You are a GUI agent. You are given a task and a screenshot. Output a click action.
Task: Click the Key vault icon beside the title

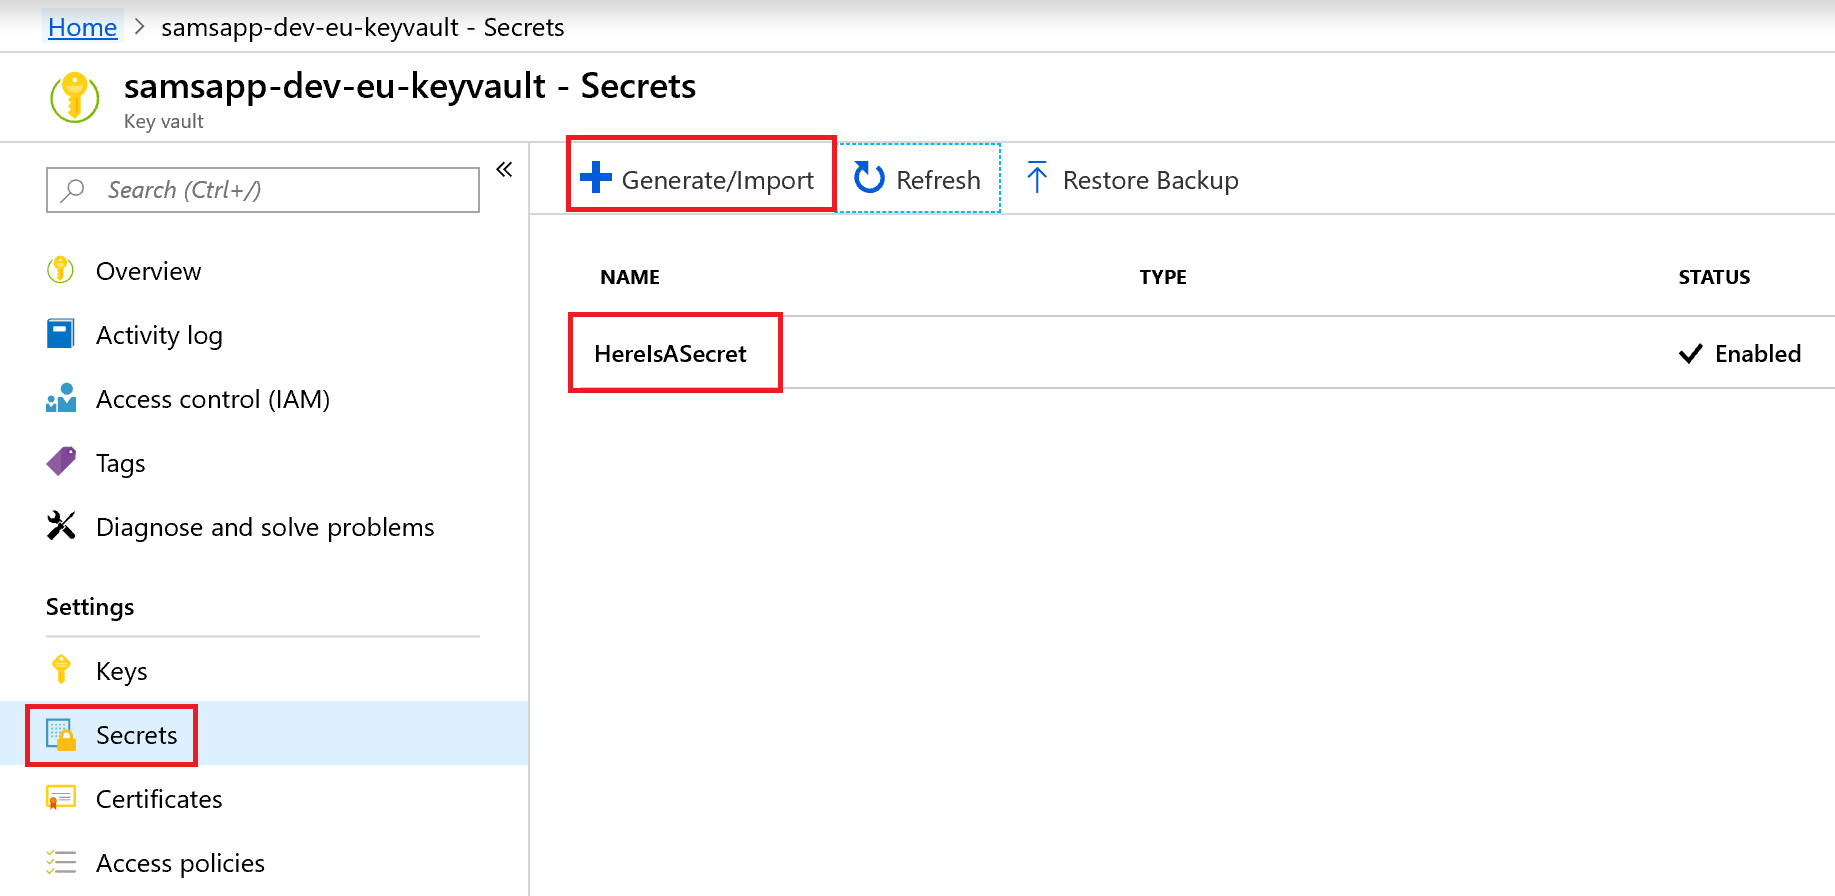point(75,98)
